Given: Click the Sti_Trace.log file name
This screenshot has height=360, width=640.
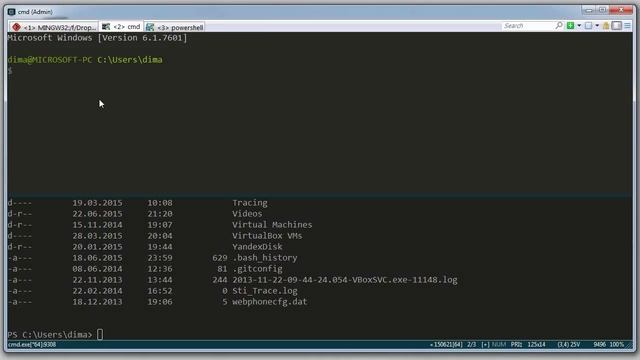Looking at the screenshot, I should [265, 291].
